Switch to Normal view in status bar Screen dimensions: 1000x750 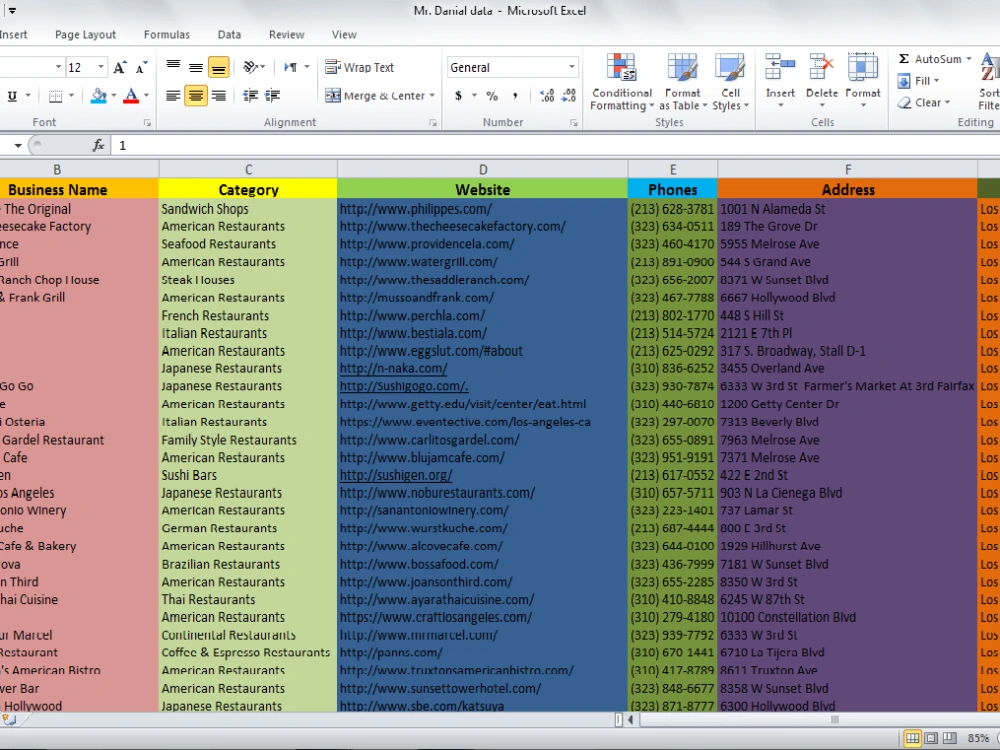(x=913, y=738)
